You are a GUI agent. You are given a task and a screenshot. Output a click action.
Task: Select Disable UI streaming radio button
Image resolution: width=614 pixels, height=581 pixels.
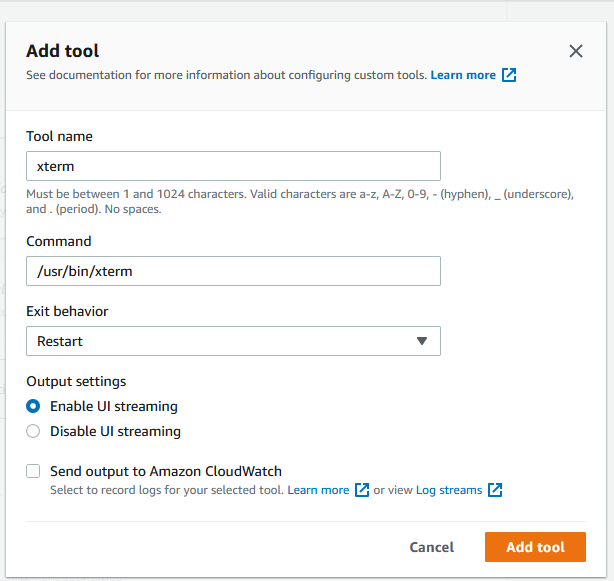click(33, 431)
